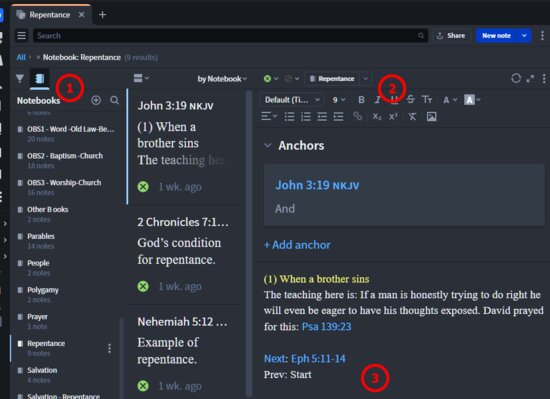Image resolution: width=550 pixels, height=399 pixels.
Task: Toggle bold formatting
Action: tap(361, 100)
